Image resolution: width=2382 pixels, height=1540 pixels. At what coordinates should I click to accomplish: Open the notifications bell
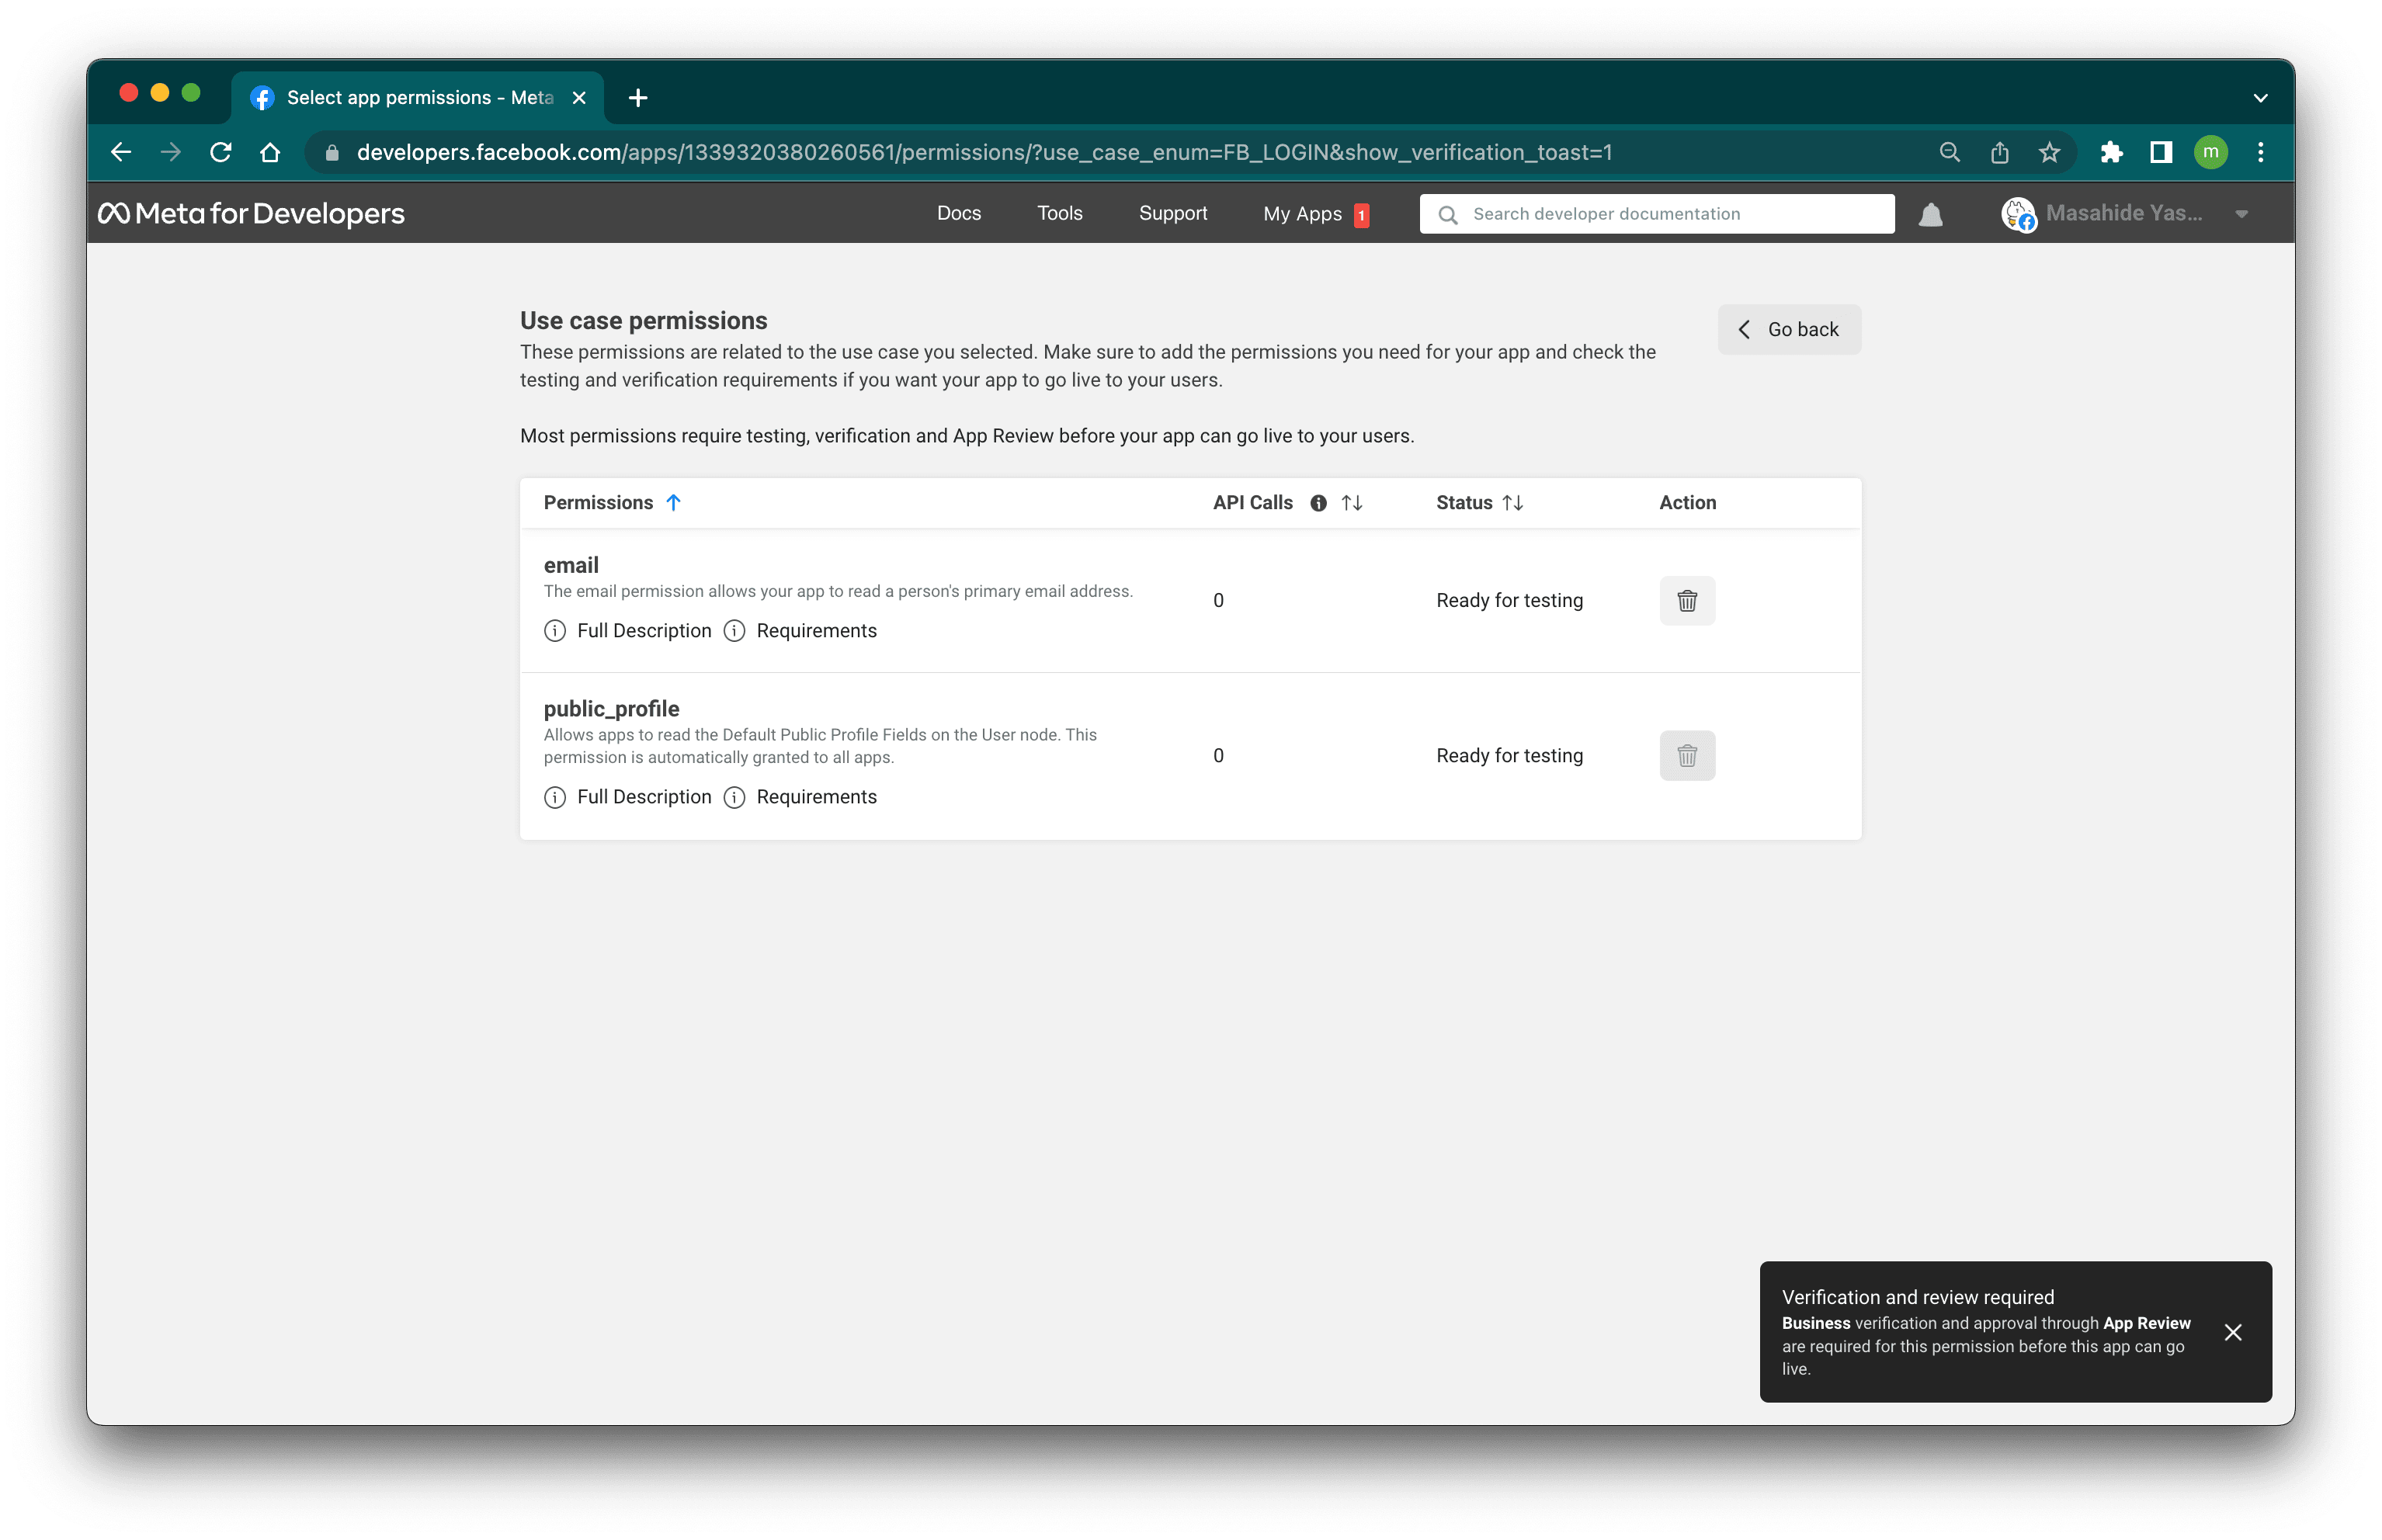tap(1930, 214)
